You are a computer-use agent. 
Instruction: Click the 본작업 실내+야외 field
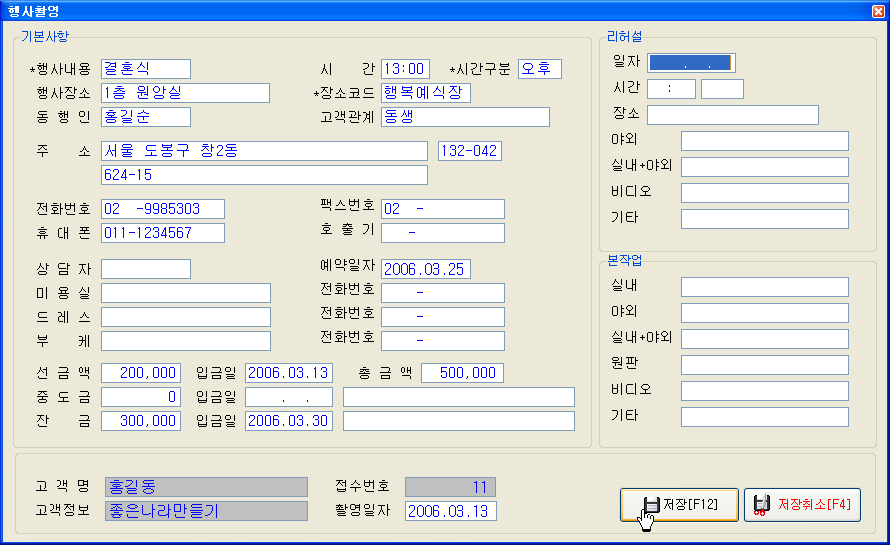[x=765, y=339]
